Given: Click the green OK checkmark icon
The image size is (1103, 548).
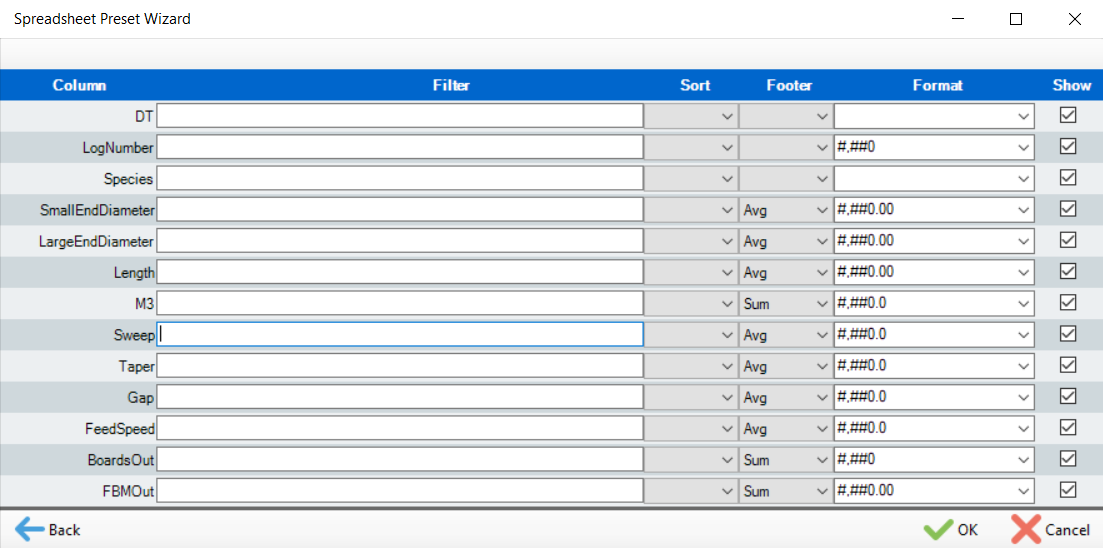Looking at the screenshot, I should coord(938,529).
